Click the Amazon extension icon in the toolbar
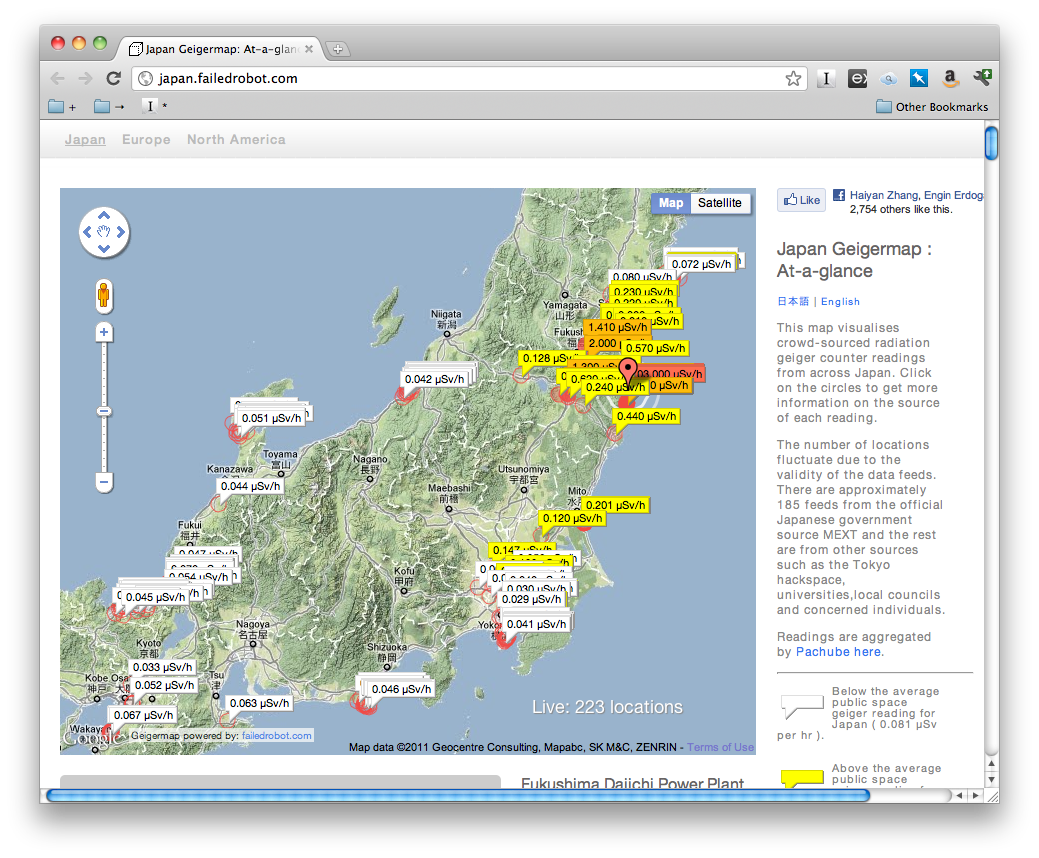Image resolution: width=1039 pixels, height=858 pixels. tap(949, 78)
